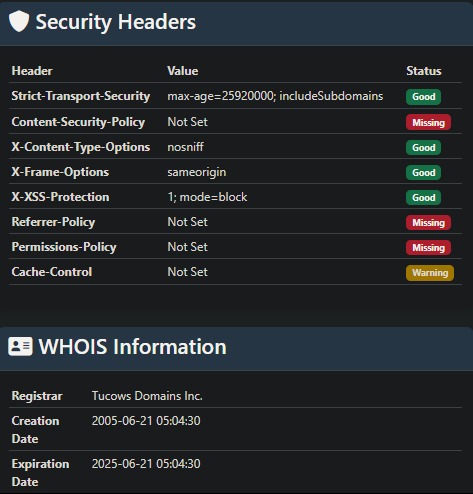473x494 pixels.
Task: Click the Missing badge for Content-Security-Policy
Action: click(428, 122)
